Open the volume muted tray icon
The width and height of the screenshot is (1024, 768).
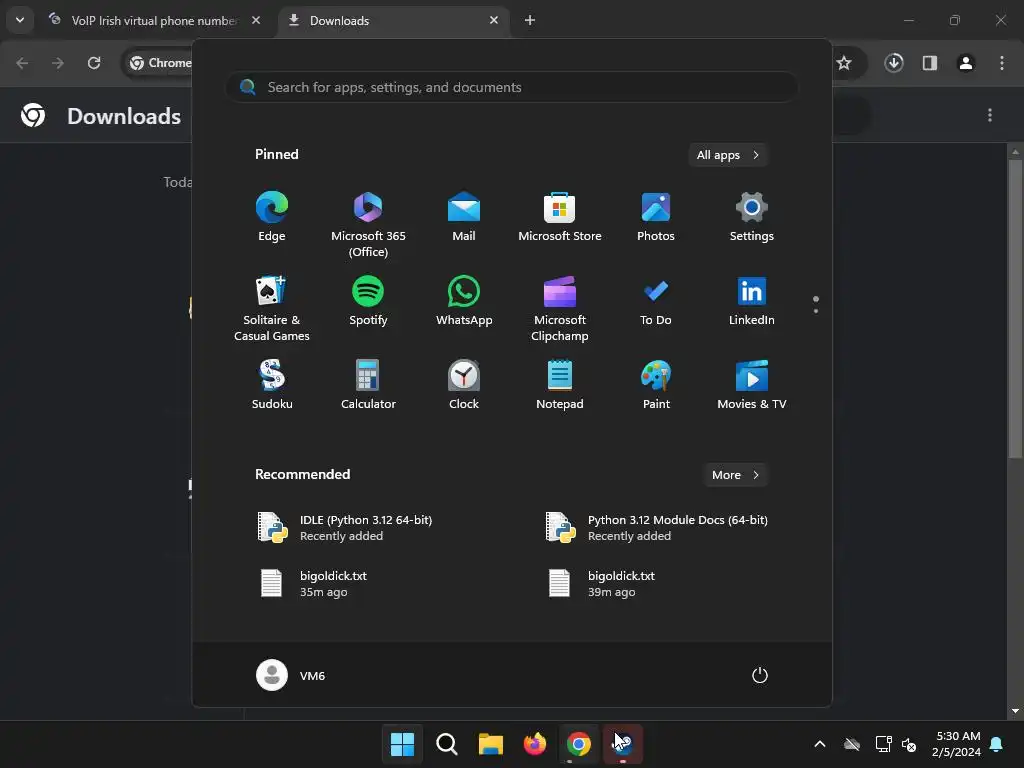[909, 744]
